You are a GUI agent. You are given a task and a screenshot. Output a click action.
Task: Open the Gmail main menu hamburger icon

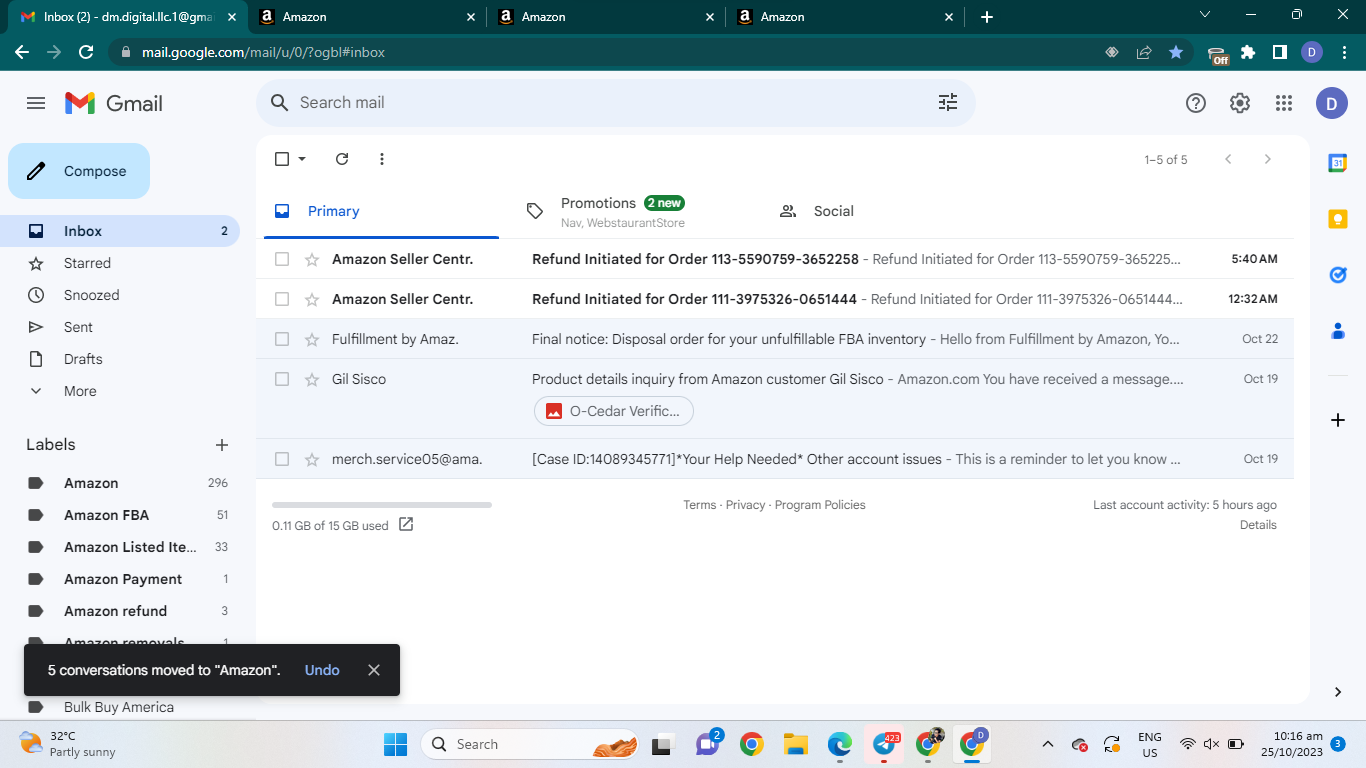pos(36,103)
